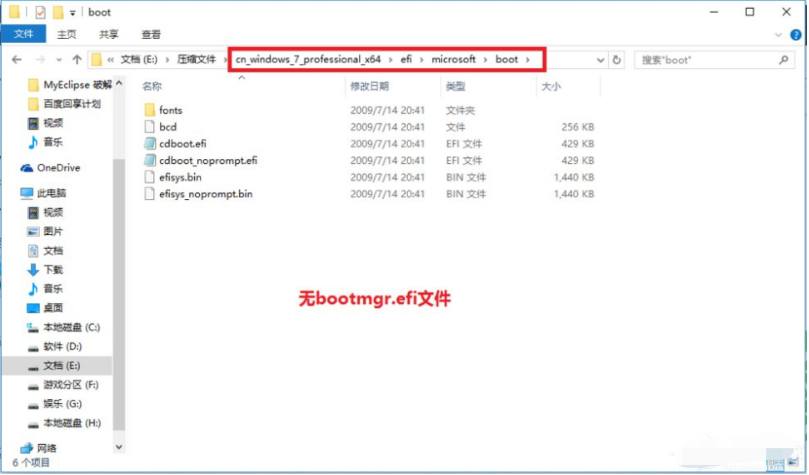Go up one folder level
The width and height of the screenshot is (809, 475).
coord(75,59)
